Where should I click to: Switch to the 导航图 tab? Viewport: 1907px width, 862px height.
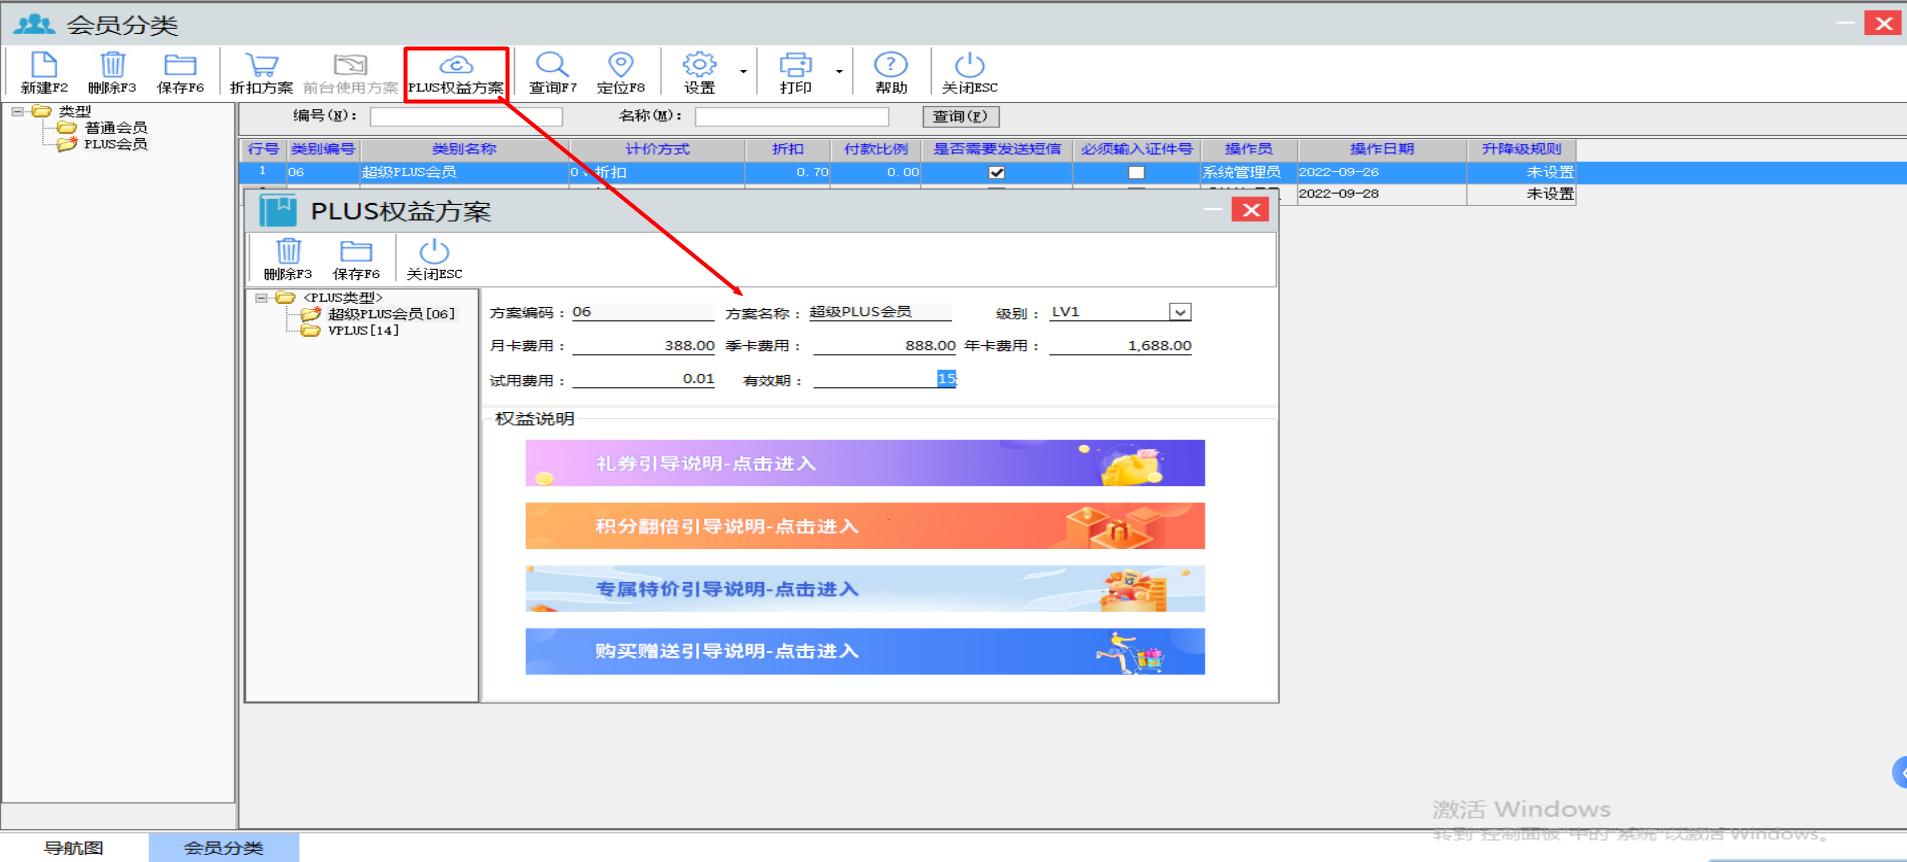tap(74, 847)
